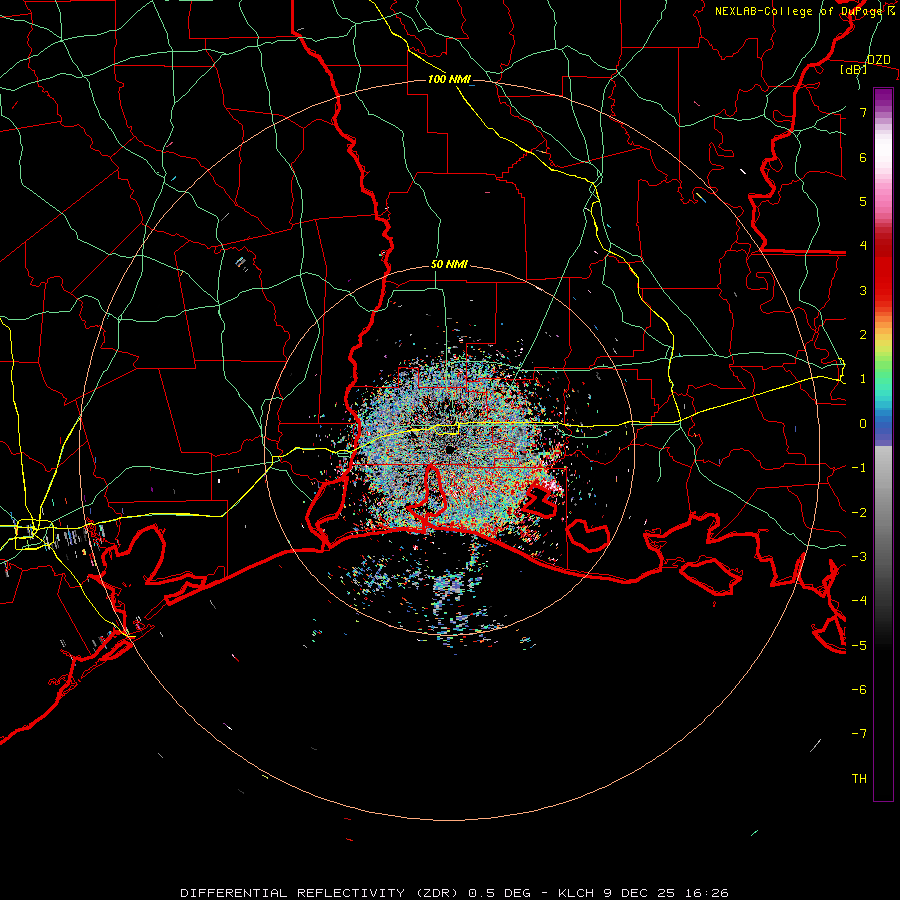
Task: Click the 2 value on the color scale
Action: (863, 335)
